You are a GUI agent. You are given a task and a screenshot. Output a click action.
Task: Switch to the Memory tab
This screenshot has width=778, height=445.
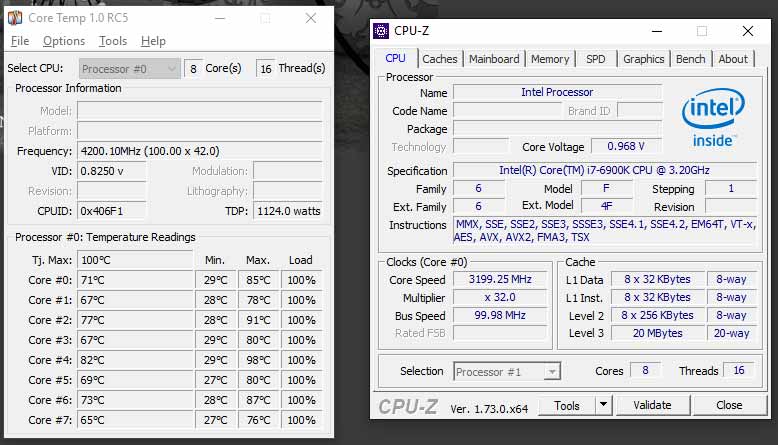550,59
